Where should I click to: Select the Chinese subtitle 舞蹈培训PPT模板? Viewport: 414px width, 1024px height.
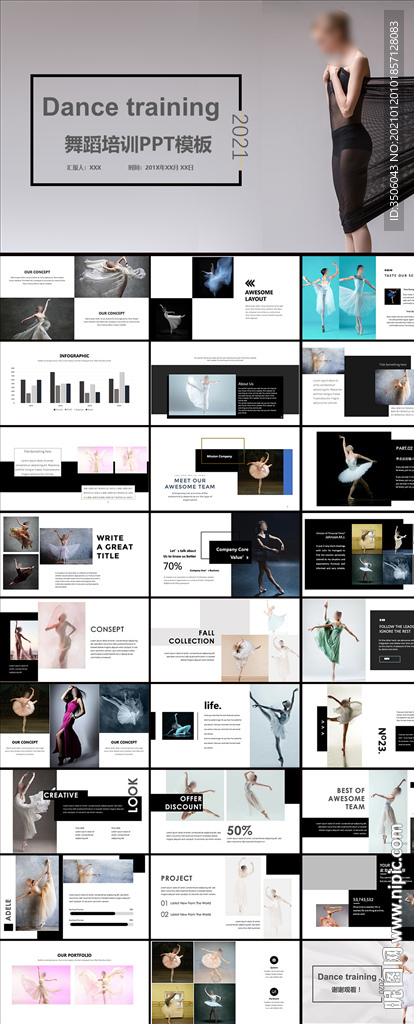click(x=138, y=144)
